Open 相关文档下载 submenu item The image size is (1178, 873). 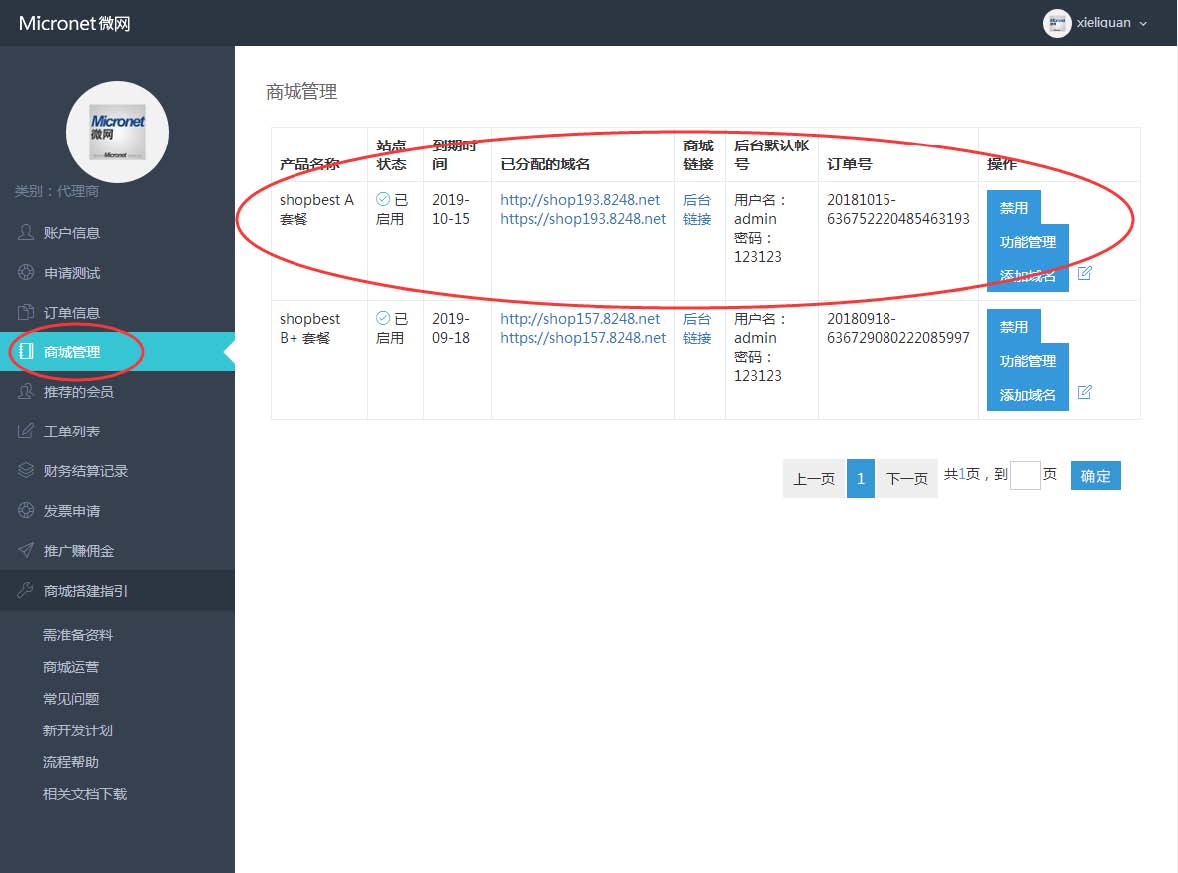(85, 794)
